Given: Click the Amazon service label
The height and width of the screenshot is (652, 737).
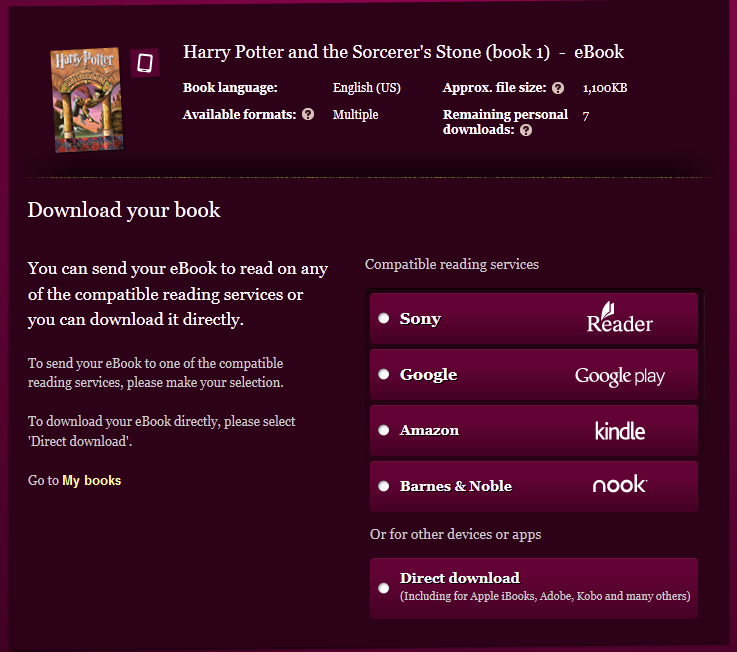Looking at the screenshot, I should point(429,430).
